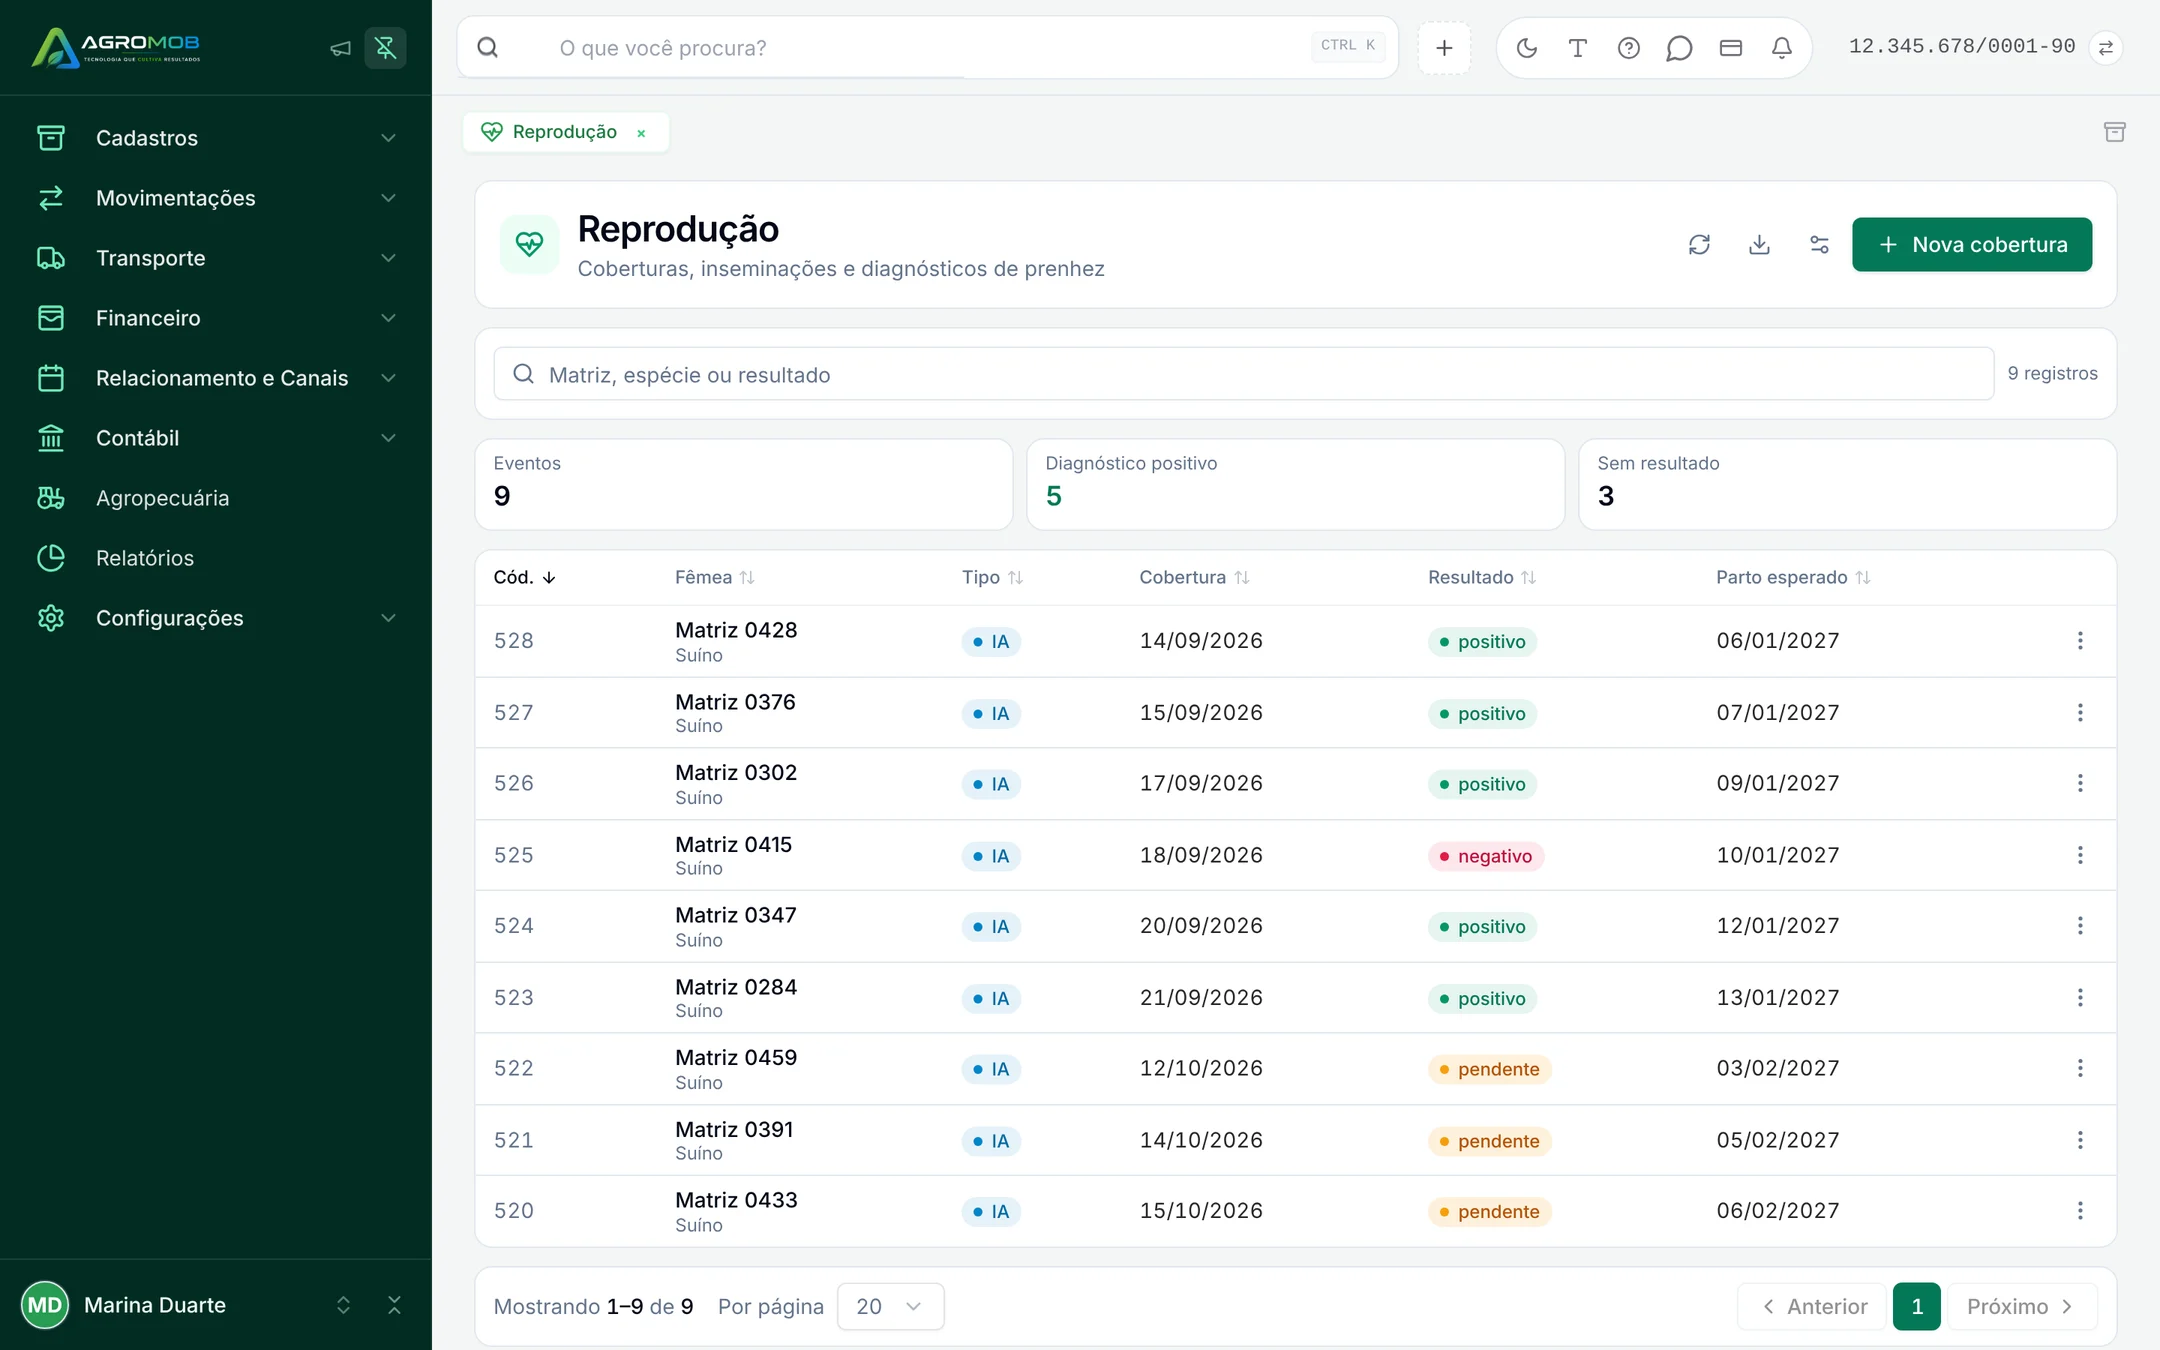
Task: Expand Relacionamento e Canais menu
Action: 216,378
